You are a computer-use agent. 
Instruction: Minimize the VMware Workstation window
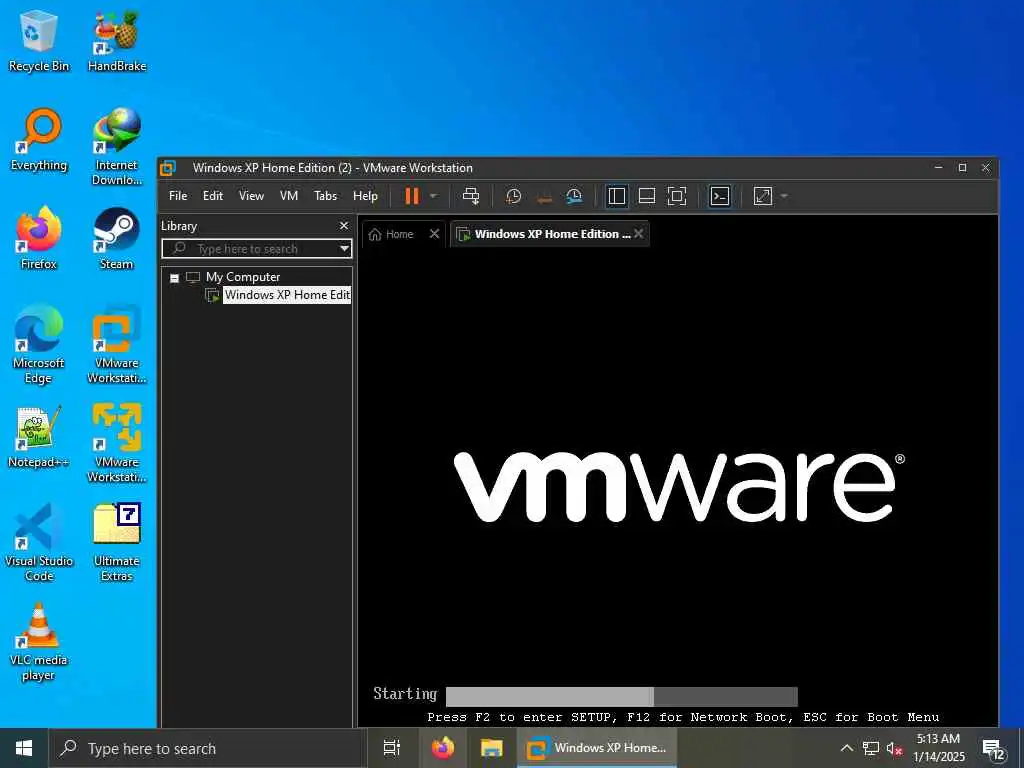point(938,168)
